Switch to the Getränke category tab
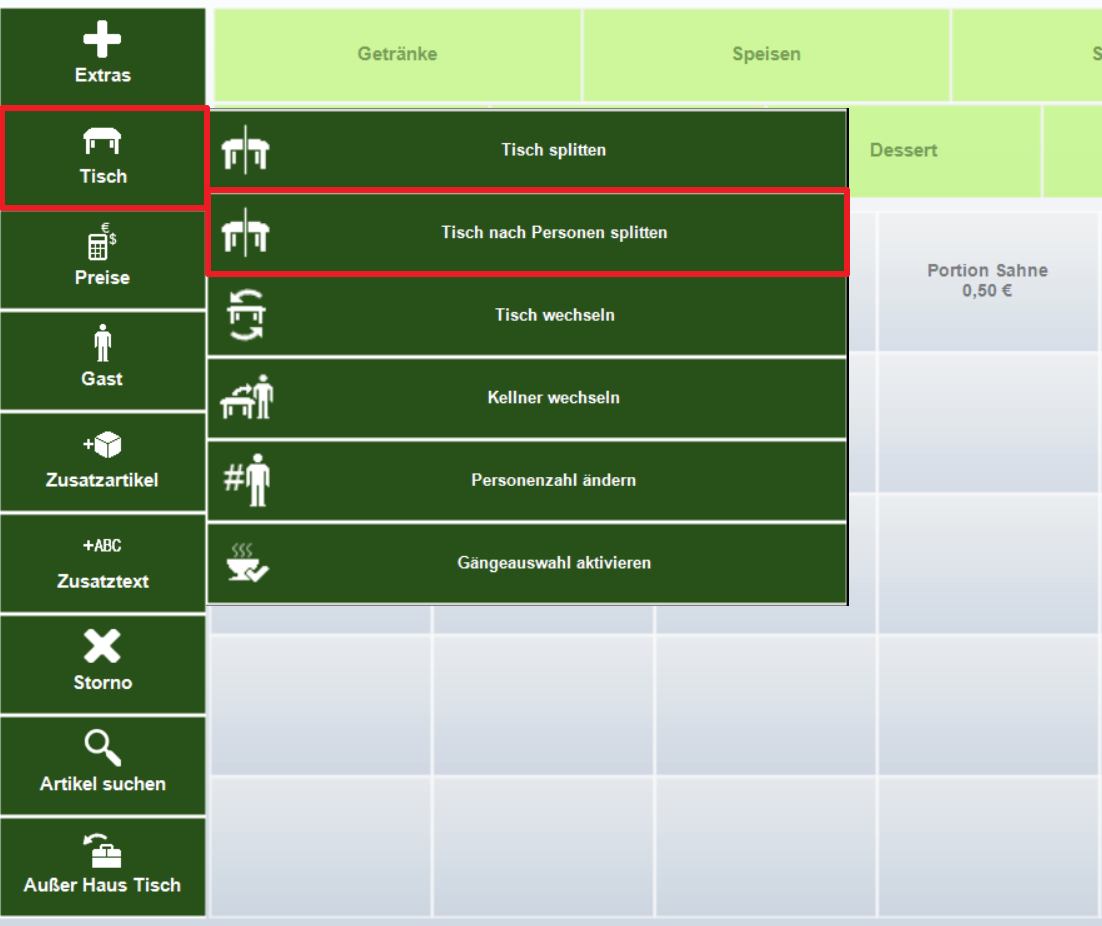Image resolution: width=1102 pixels, height=926 pixels. click(x=398, y=54)
